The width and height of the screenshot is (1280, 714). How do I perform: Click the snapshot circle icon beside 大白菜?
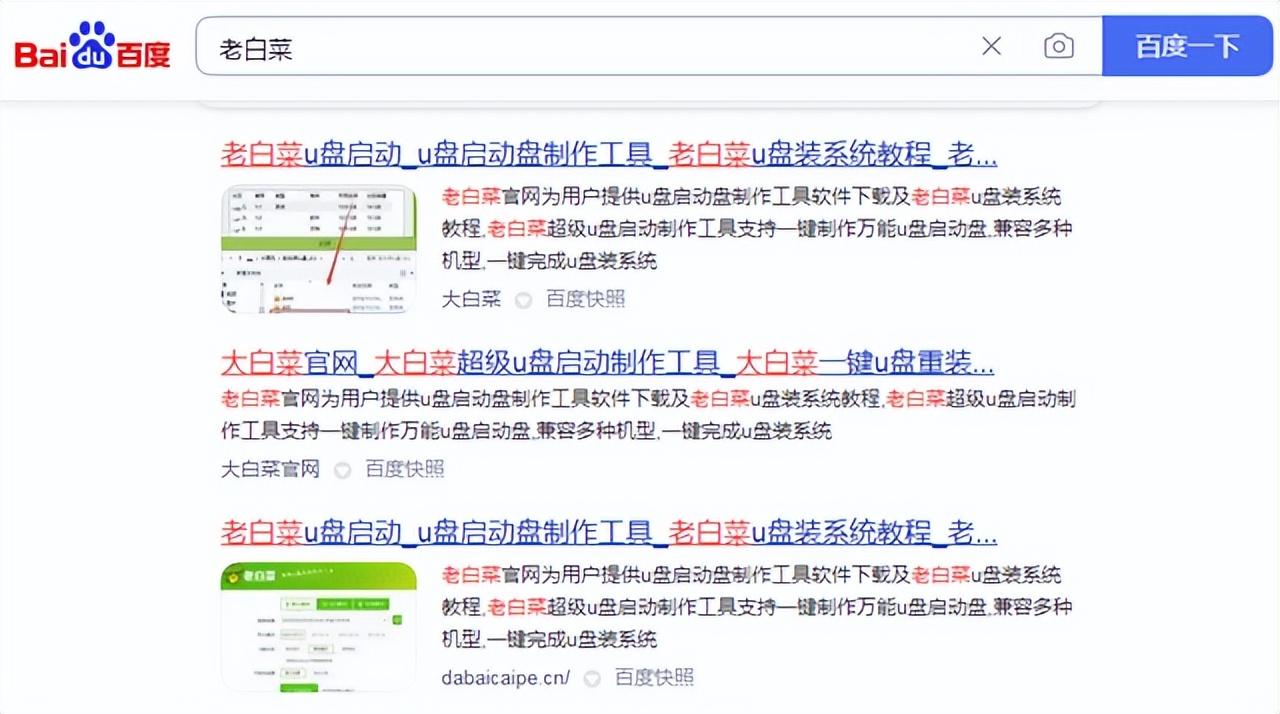click(x=522, y=299)
